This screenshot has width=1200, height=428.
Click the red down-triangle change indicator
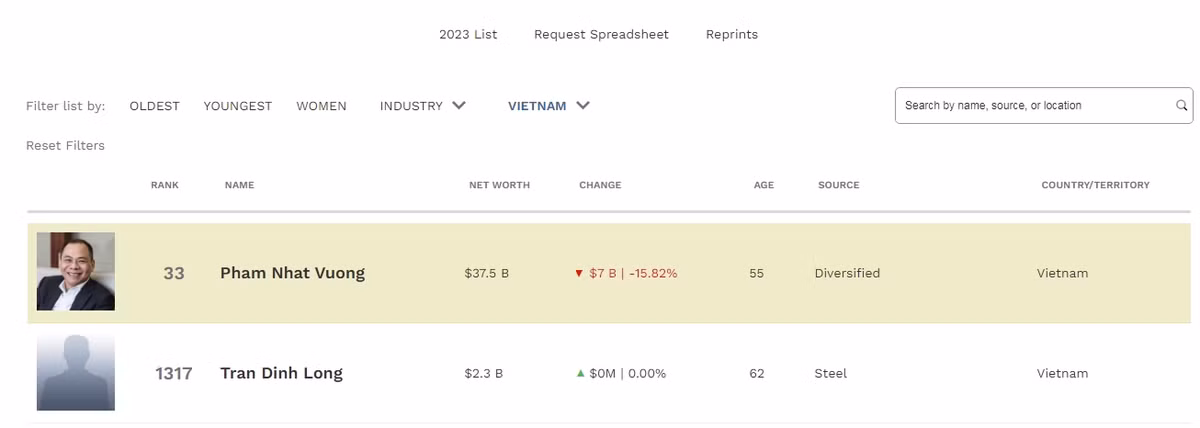pos(578,273)
